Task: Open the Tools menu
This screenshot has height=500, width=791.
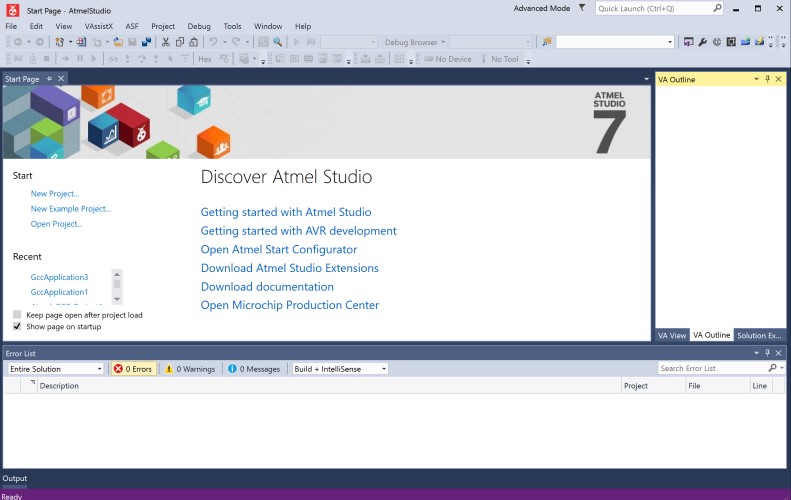Action: pyautogui.click(x=232, y=26)
